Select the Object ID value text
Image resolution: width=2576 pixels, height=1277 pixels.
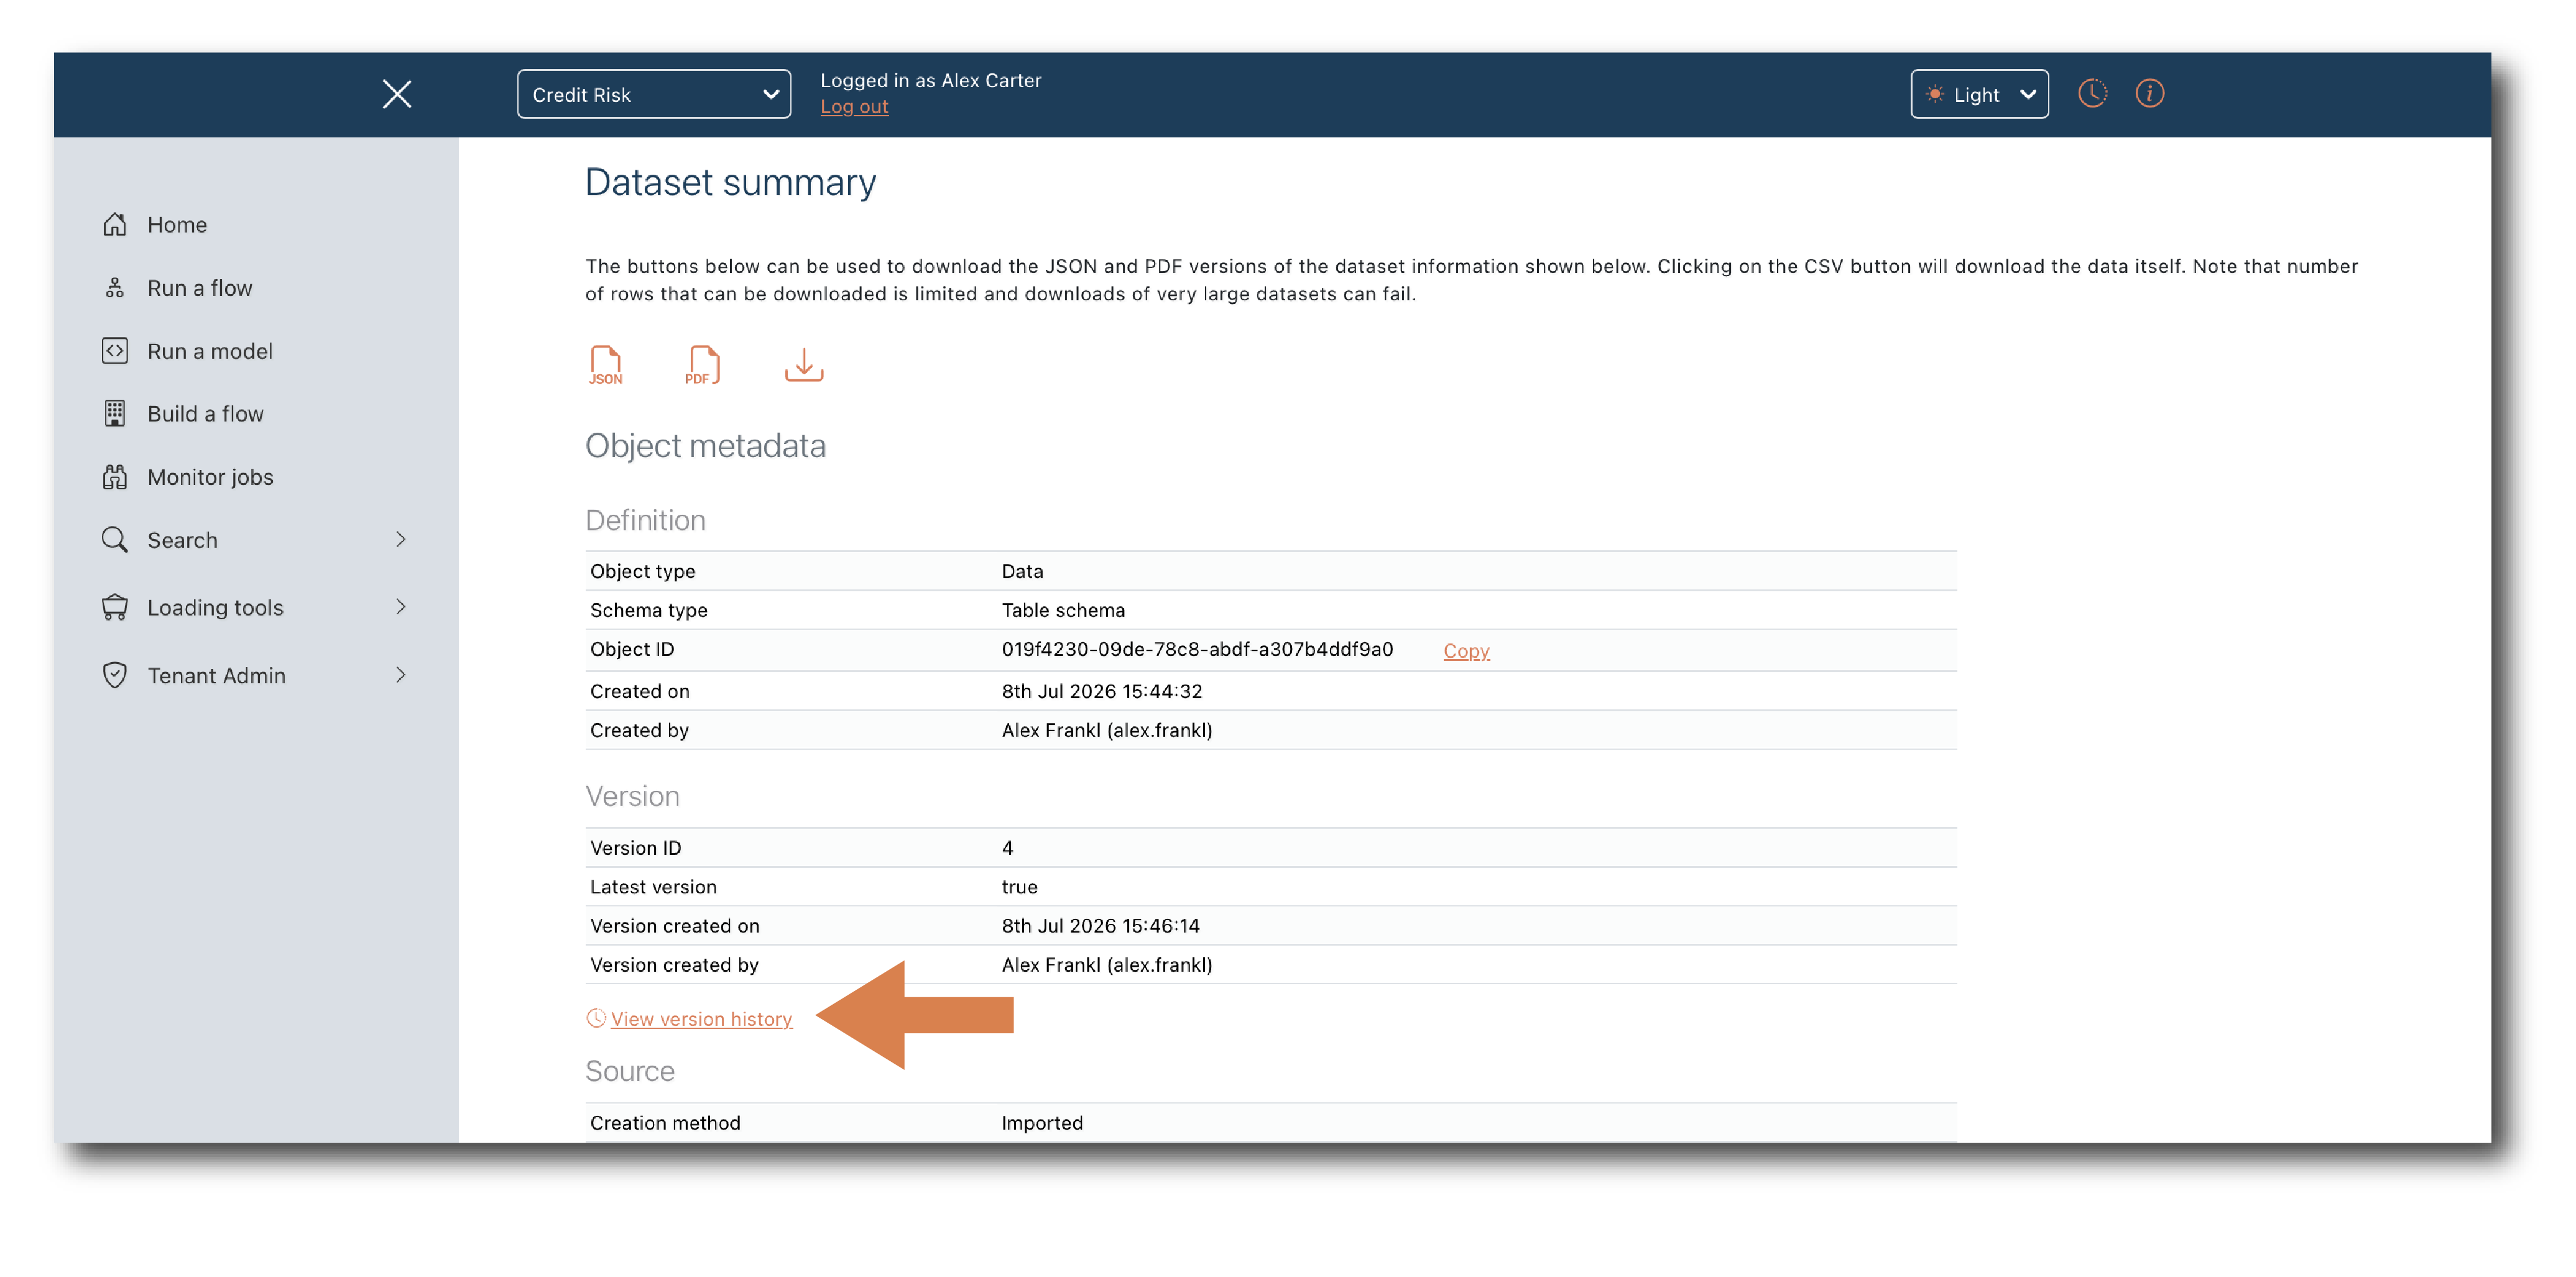(1197, 649)
